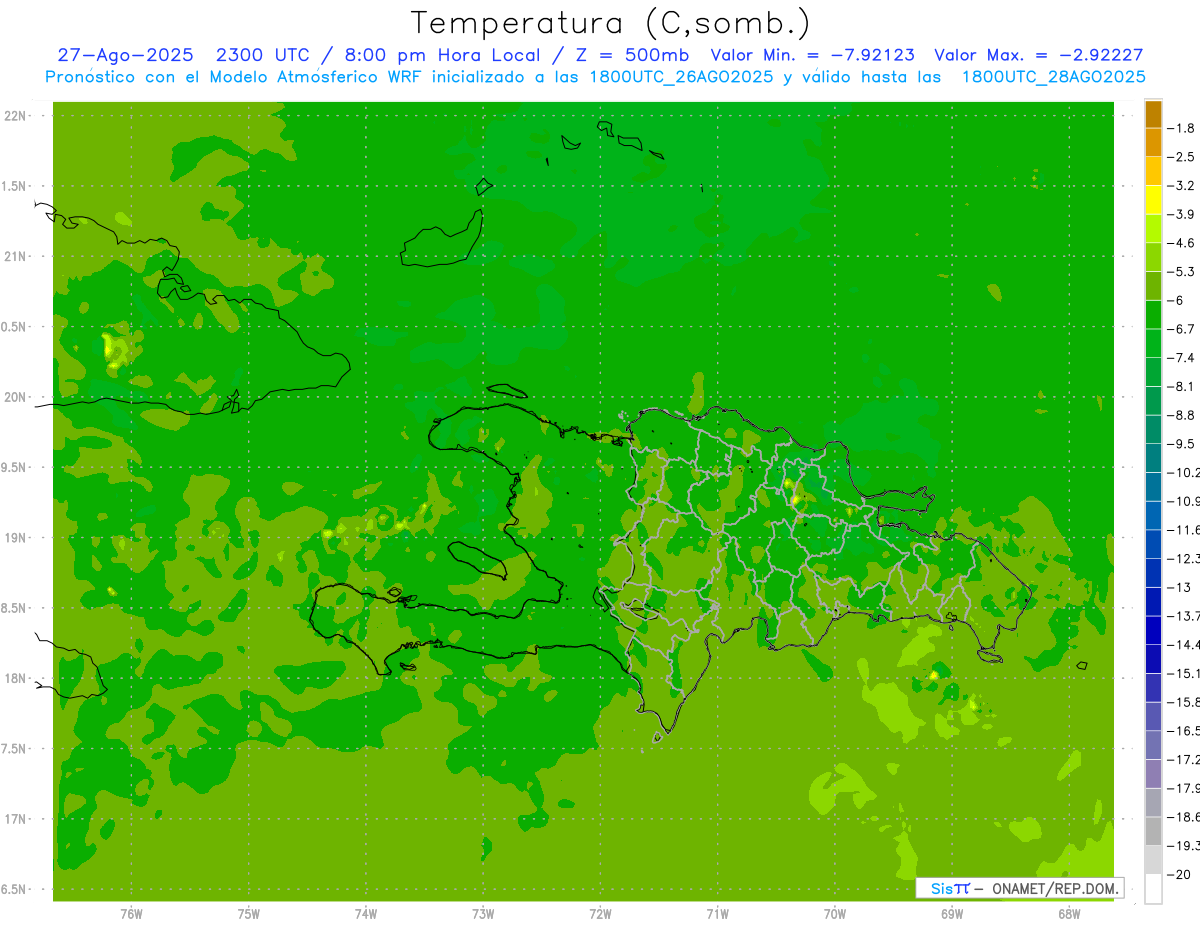Click the "-6.7" colorbar label
This screenshot has width=1200, height=927.
click(x=1181, y=329)
